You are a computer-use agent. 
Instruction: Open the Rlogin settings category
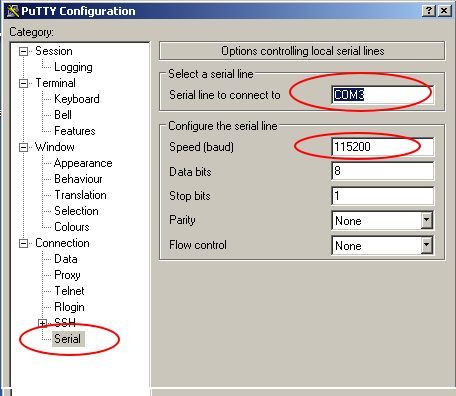(69, 307)
